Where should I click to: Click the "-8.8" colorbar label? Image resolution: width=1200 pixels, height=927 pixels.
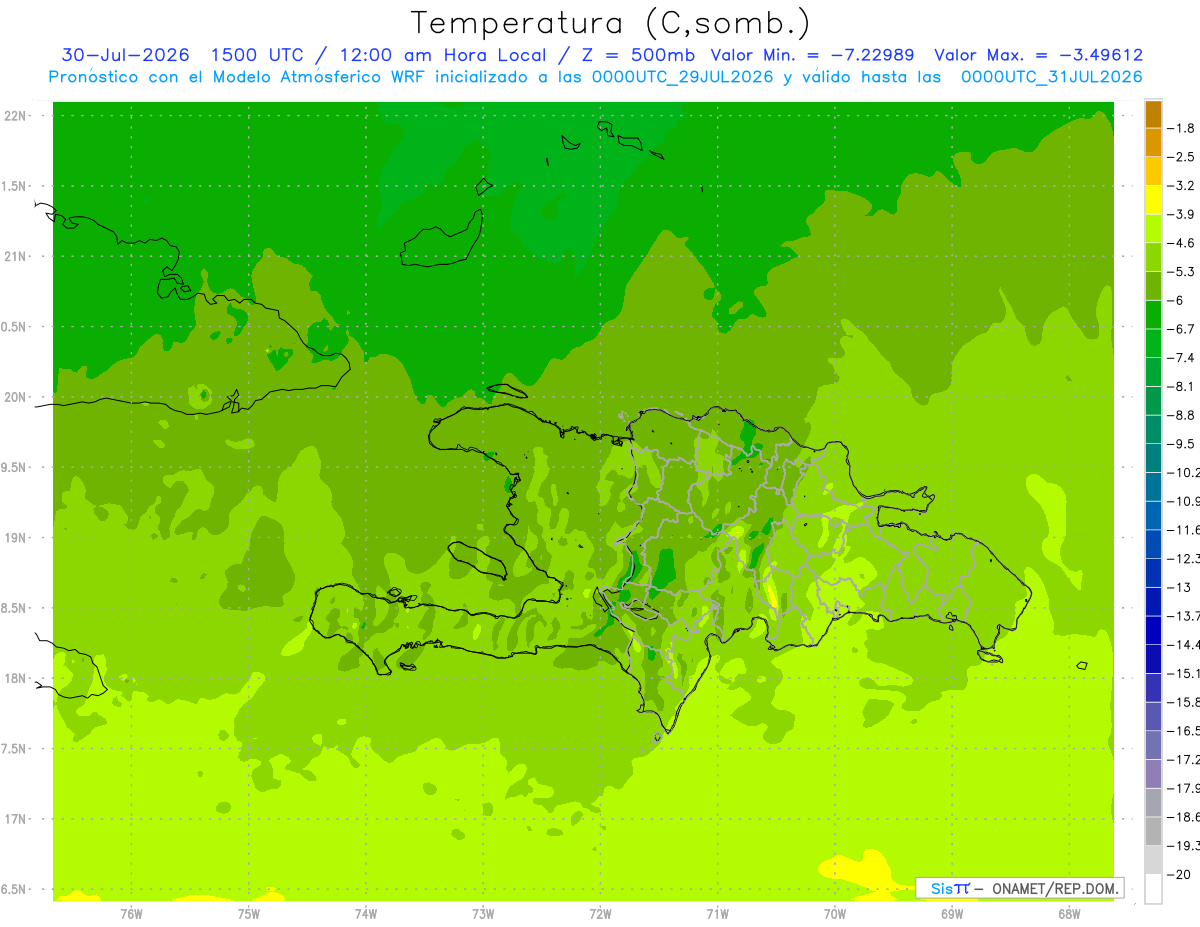pyautogui.click(x=1182, y=415)
